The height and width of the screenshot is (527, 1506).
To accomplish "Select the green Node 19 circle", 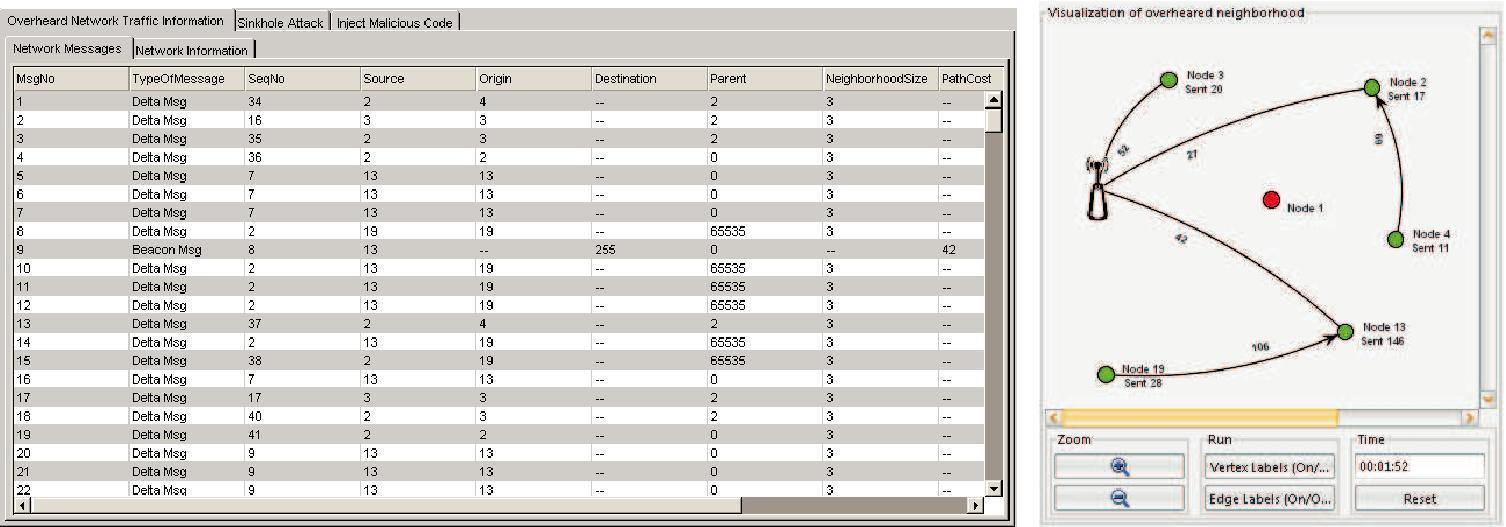I will coord(1106,374).
